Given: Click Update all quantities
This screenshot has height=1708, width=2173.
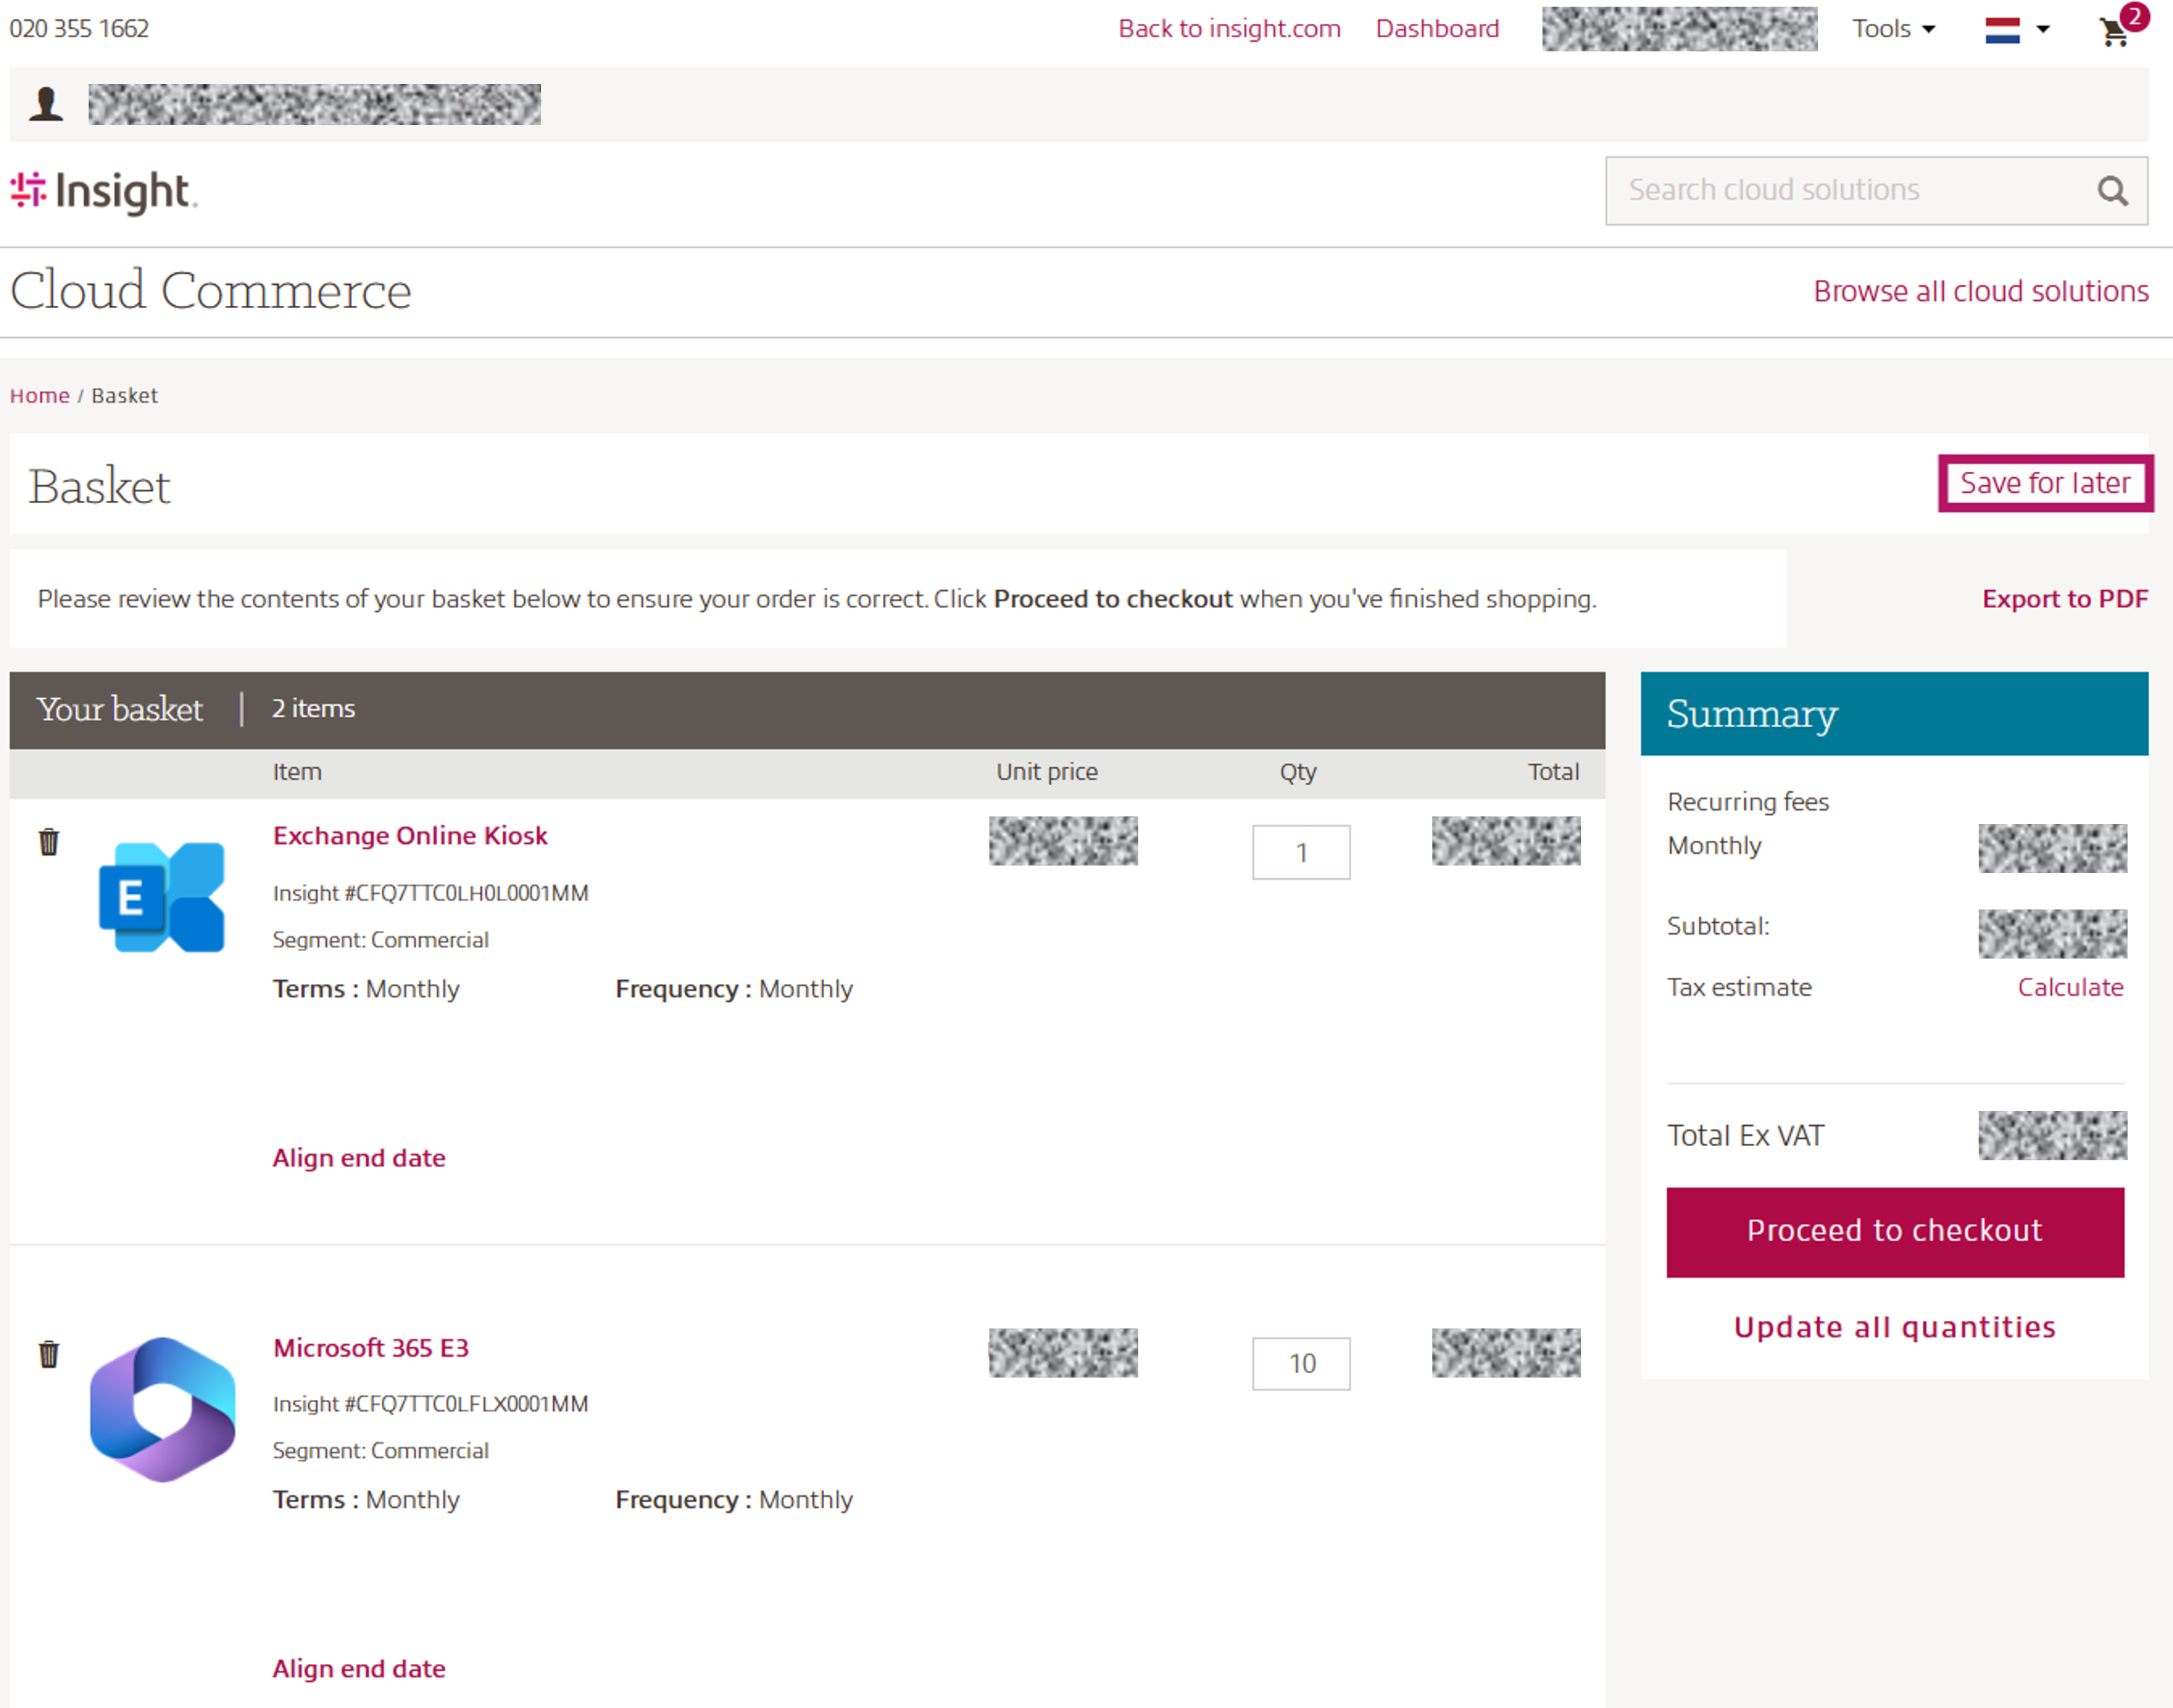Looking at the screenshot, I should pos(1894,1327).
